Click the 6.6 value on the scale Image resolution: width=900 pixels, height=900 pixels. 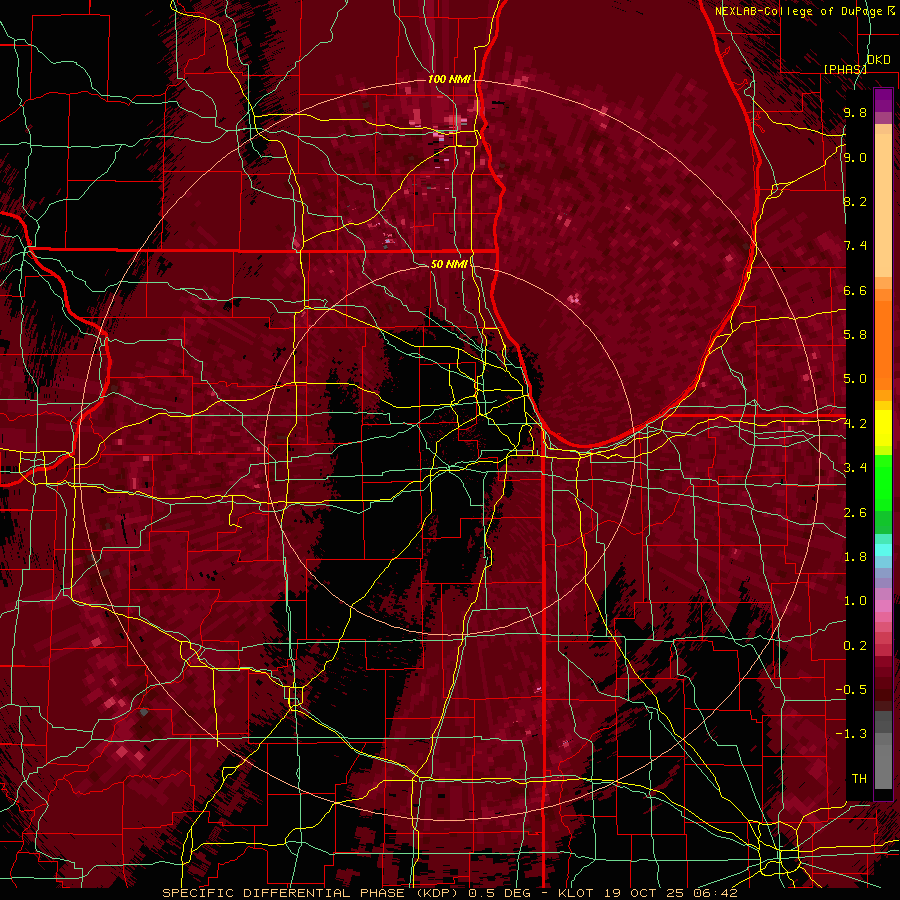coord(855,290)
